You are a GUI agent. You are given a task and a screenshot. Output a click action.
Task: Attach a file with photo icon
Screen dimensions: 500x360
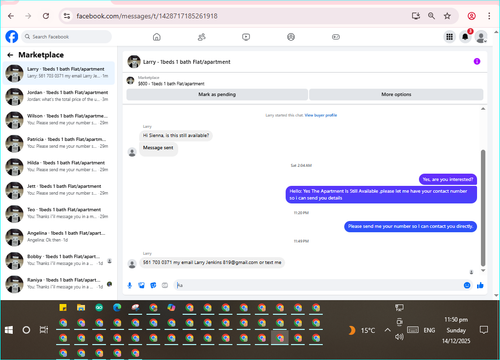coord(142,285)
